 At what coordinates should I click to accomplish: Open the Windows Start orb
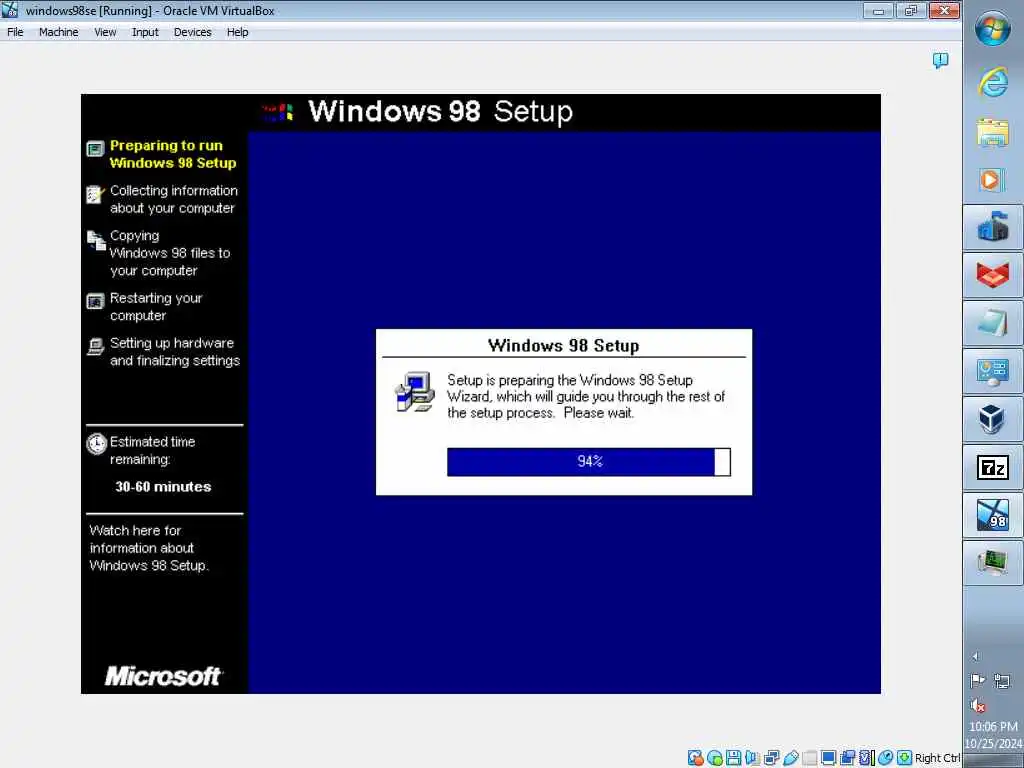[x=993, y=28]
